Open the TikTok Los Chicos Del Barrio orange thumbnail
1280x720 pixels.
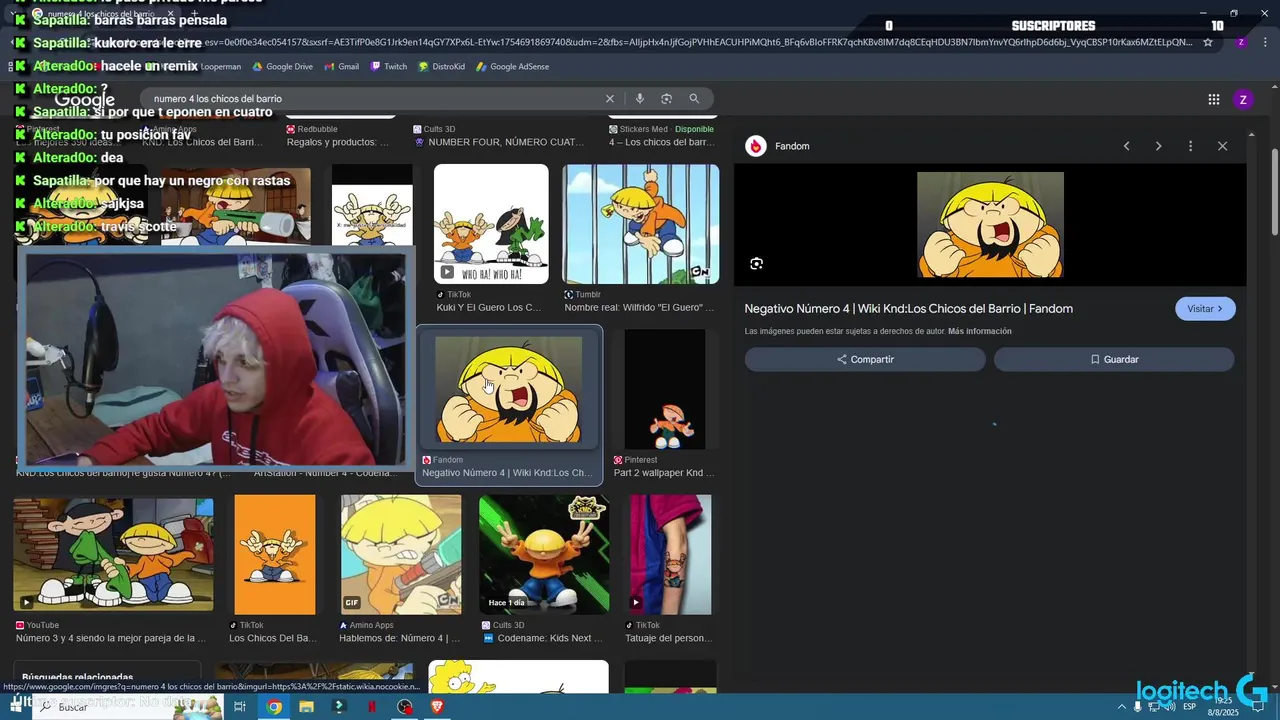tap(275, 554)
